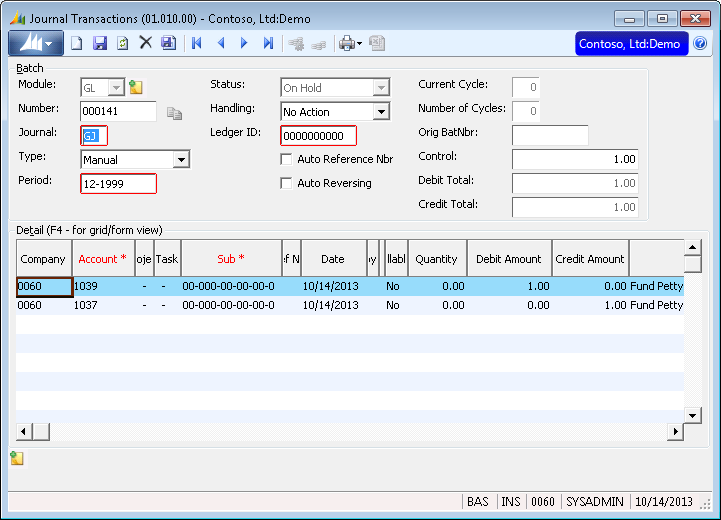Open the Type Manual dropdown
Image resolution: width=721 pixels, height=520 pixels.
pos(182,160)
